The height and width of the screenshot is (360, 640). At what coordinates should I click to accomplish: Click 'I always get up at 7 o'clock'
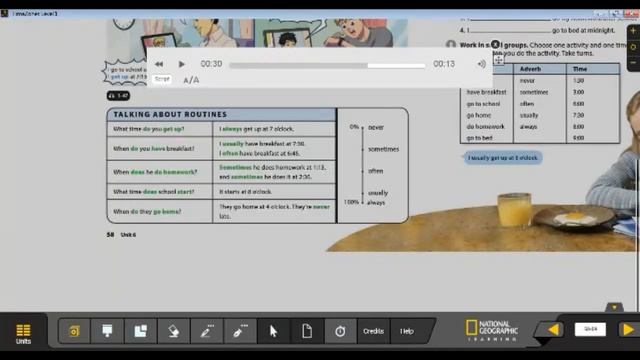click(256, 129)
